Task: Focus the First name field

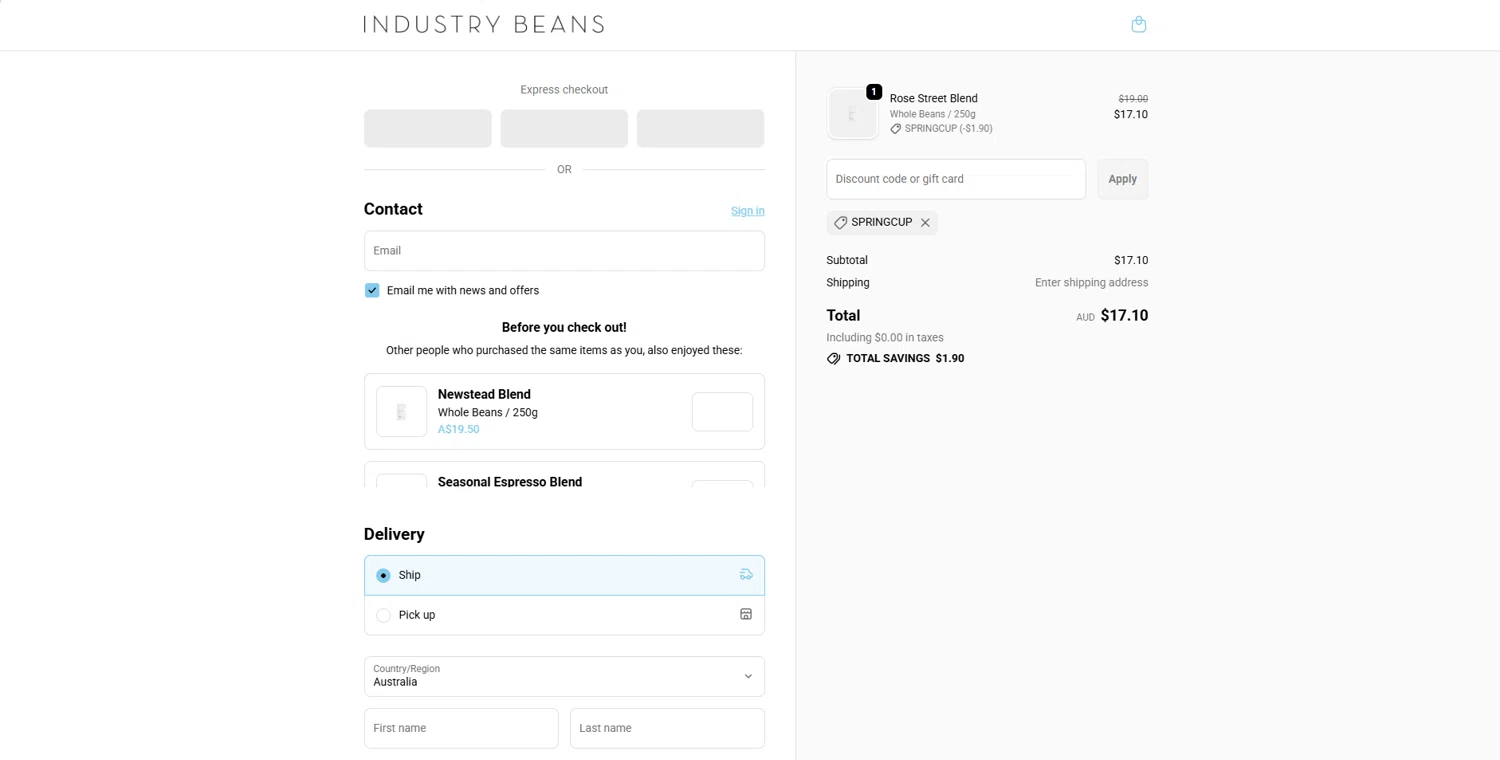Action: [x=461, y=728]
